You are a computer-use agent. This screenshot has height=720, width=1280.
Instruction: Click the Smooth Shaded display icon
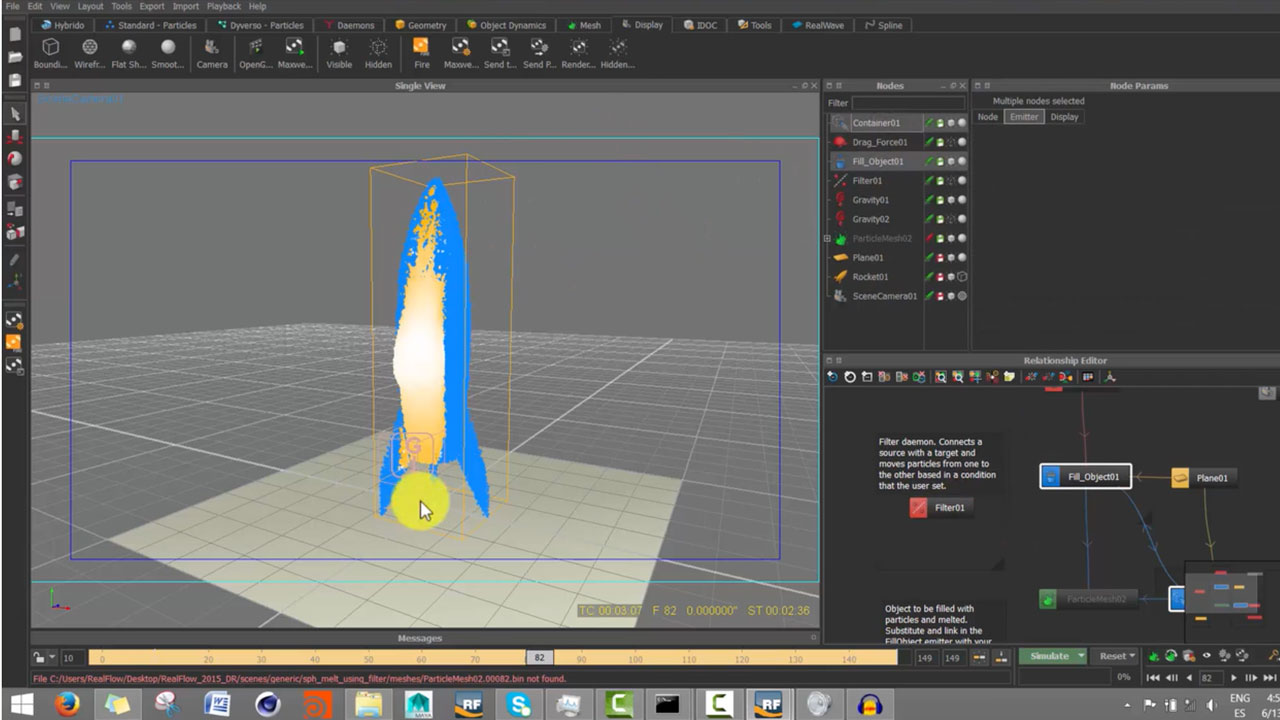[x=168, y=48]
